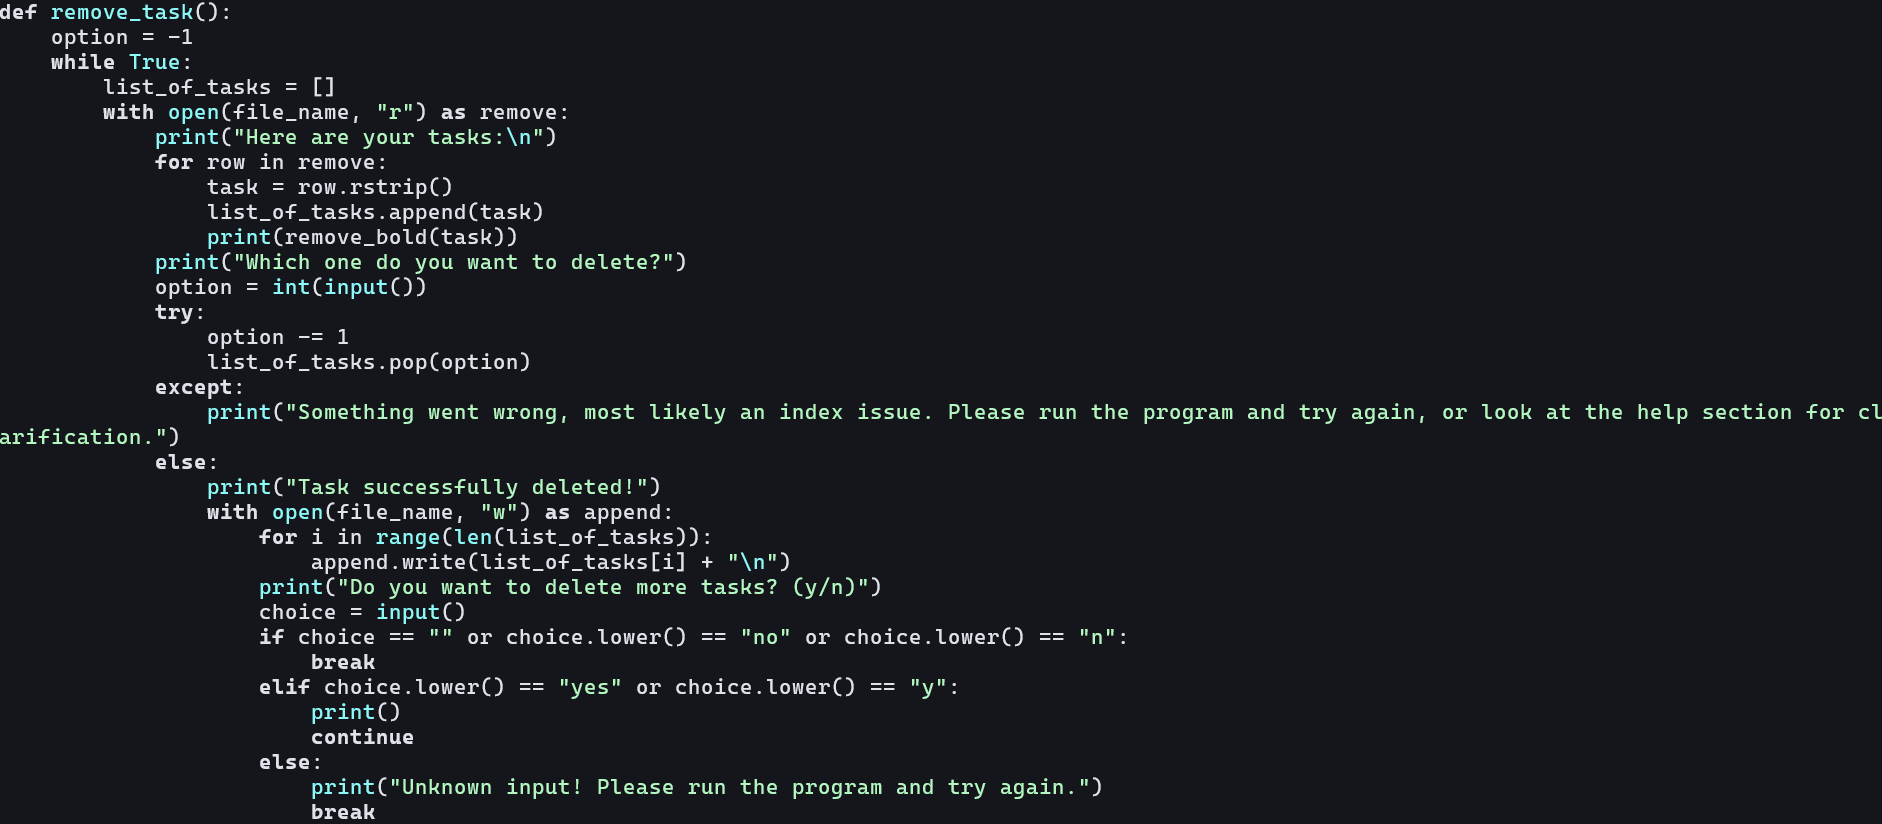Click the list_of_tasks.append(task) line
The image size is (1882, 824).
[375, 212]
